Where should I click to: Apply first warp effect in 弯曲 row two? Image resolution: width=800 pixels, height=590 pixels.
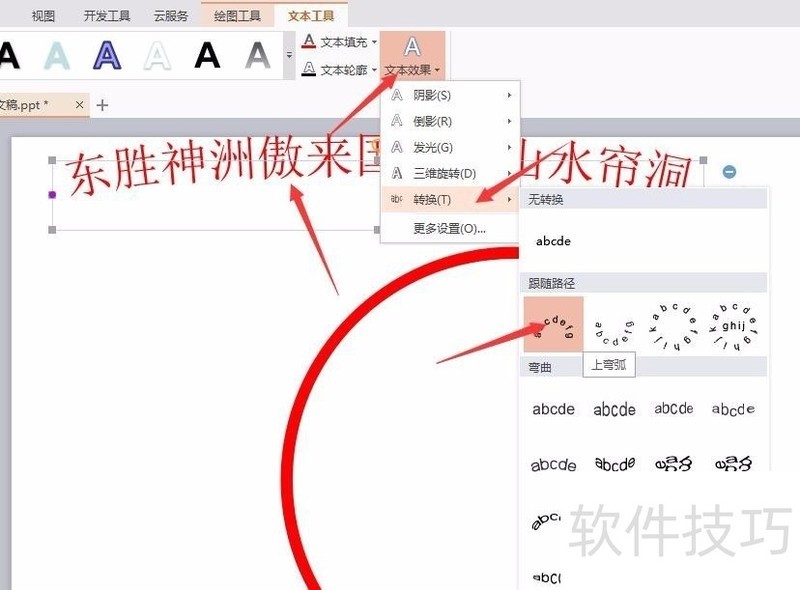coord(554,464)
